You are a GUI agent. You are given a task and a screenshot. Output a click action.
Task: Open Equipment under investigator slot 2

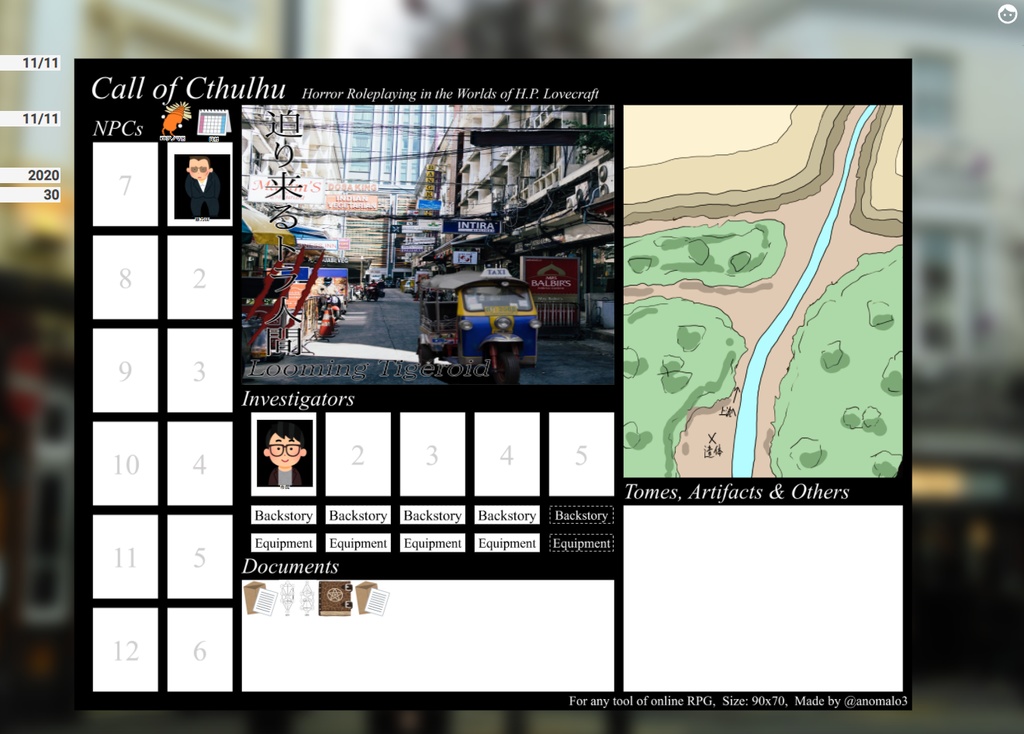pos(358,543)
